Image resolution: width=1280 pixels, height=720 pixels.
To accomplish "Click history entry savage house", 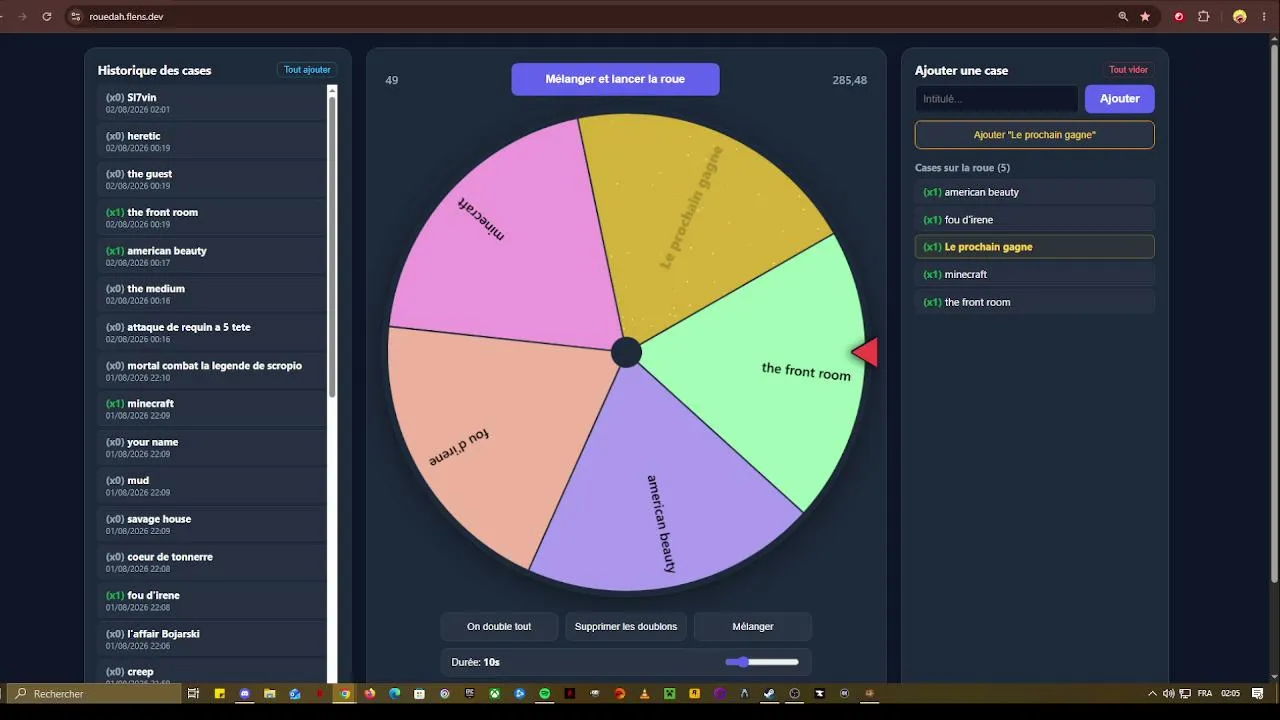I will pyautogui.click(x=212, y=524).
